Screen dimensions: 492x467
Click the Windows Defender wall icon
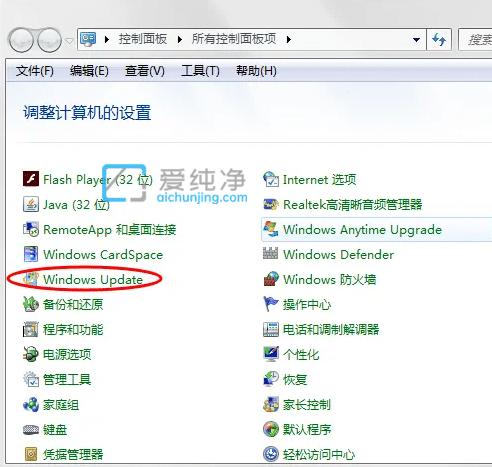tap(270, 253)
